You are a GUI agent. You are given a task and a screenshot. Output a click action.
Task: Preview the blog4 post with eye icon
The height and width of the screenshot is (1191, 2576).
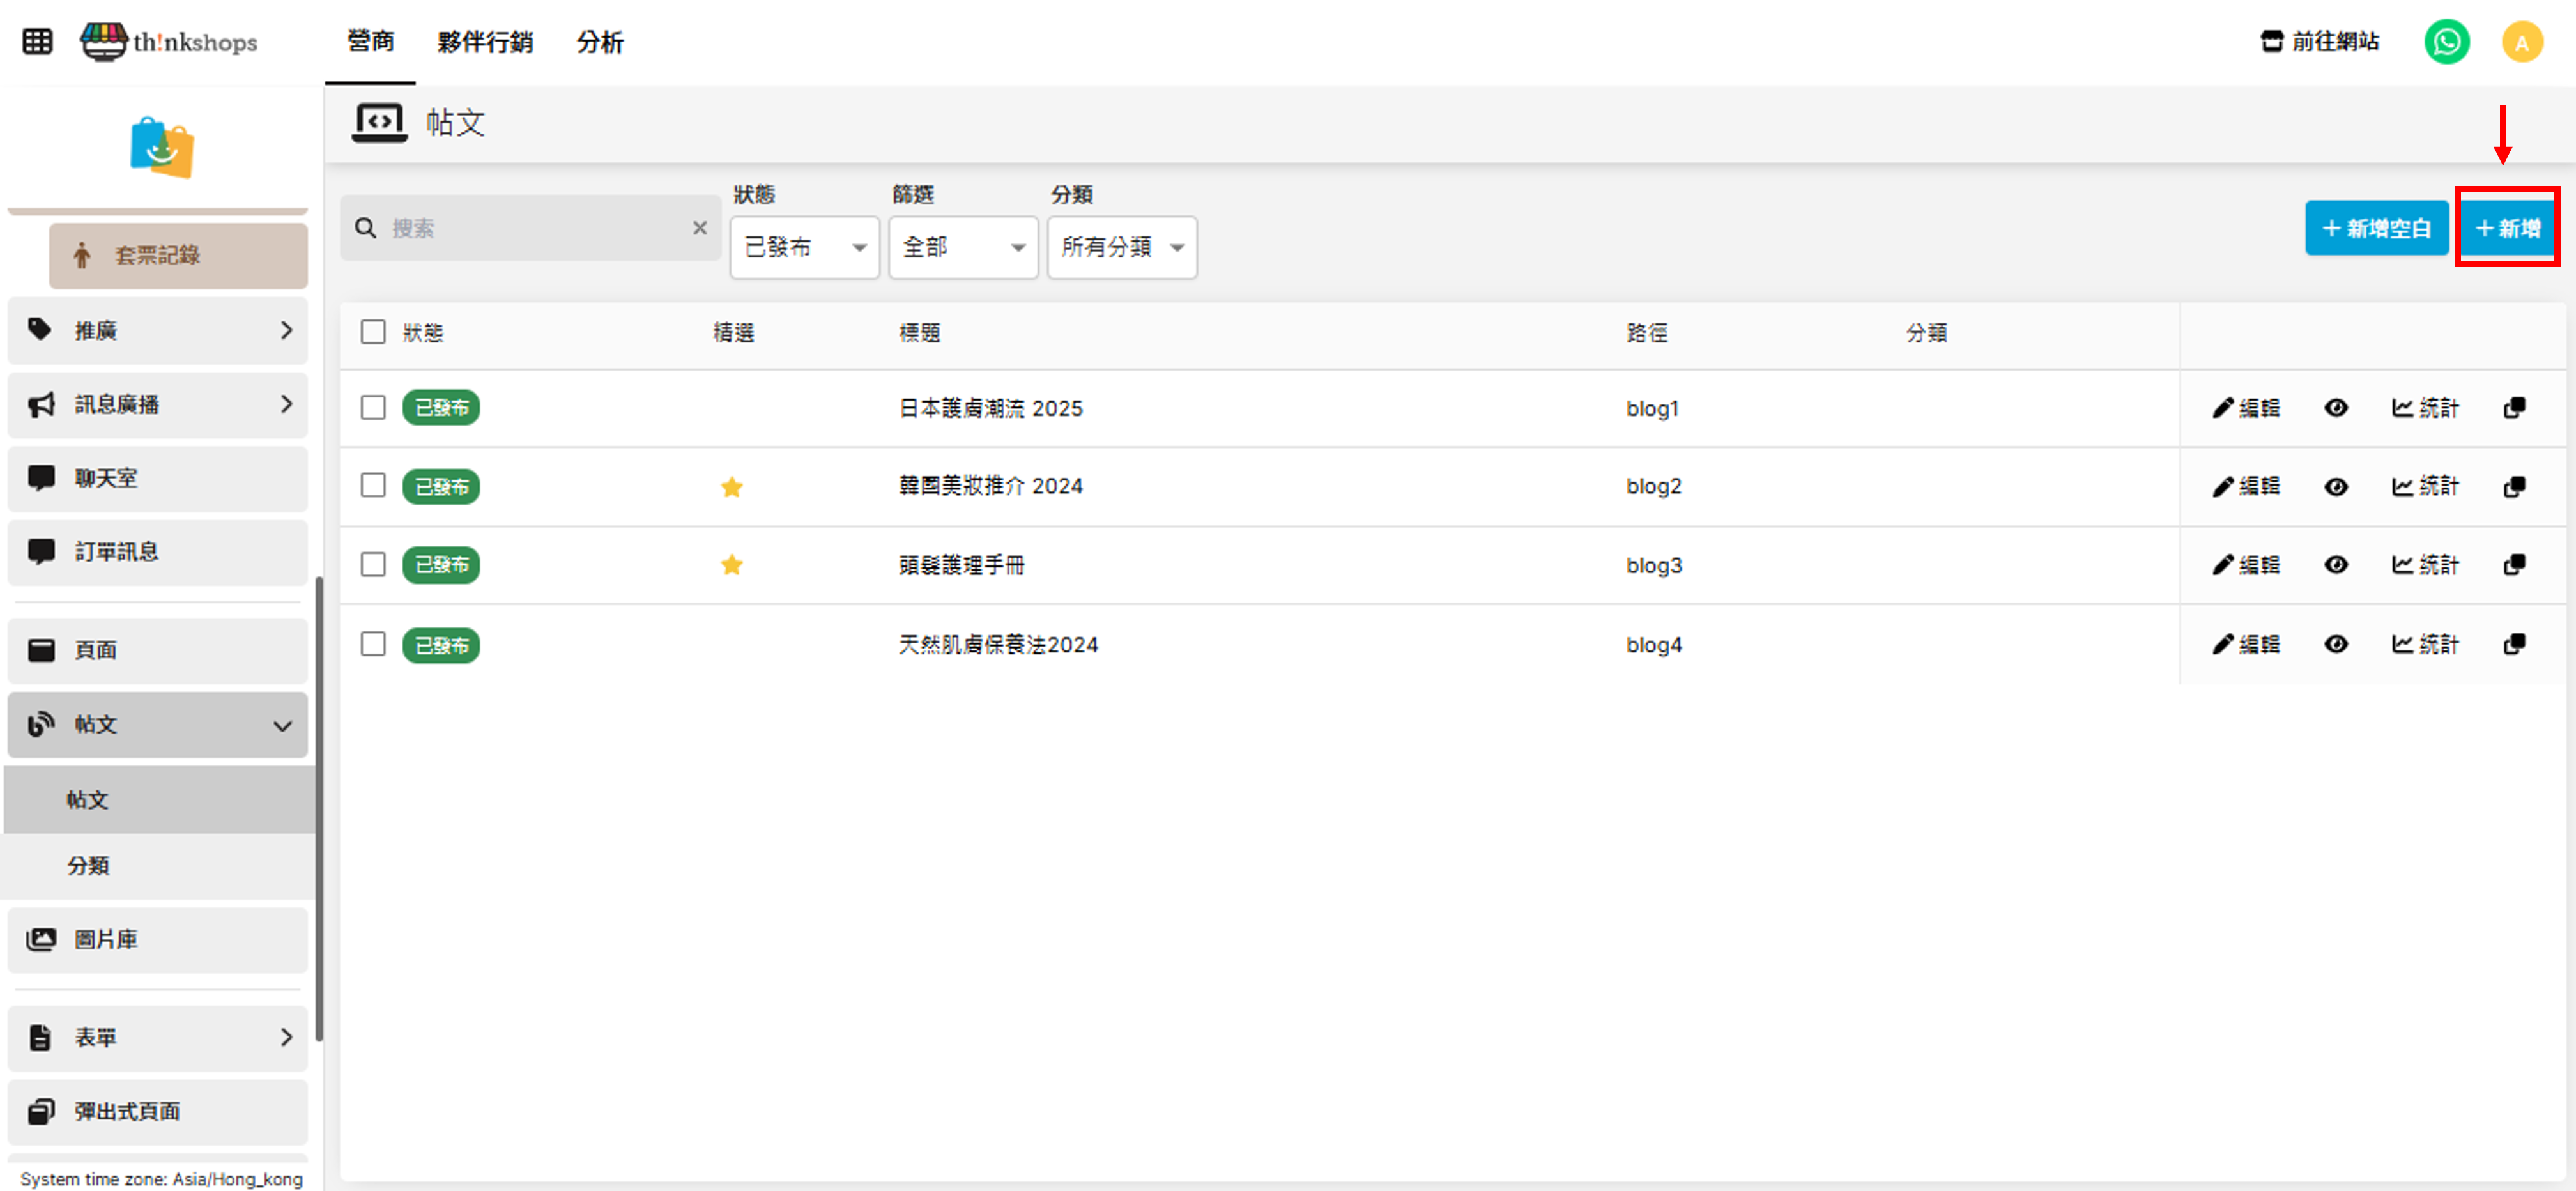2335,644
